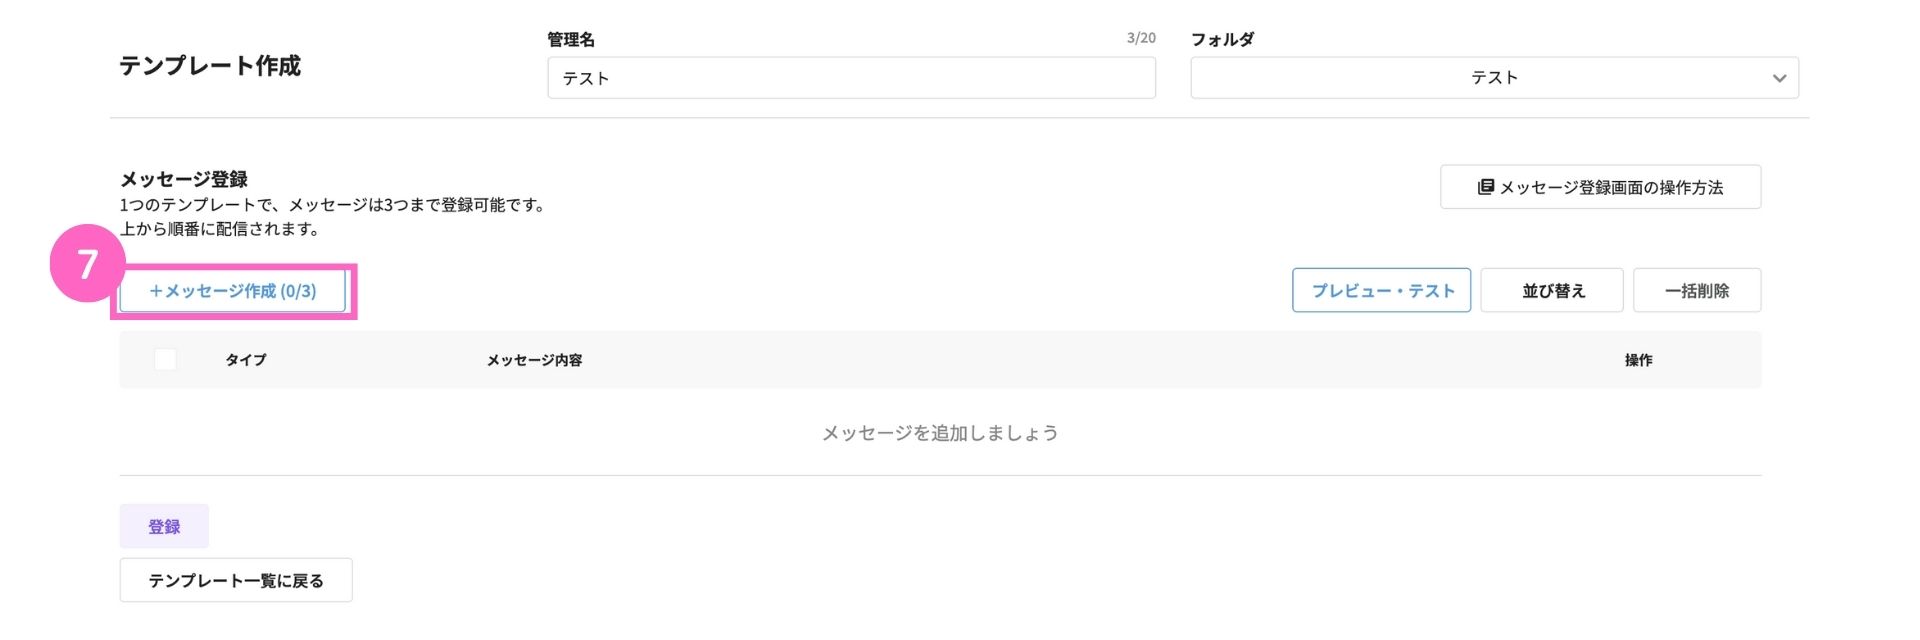Click the book icon beside メッセージ登録画面の操作方法
The image size is (1920, 640).
[1486, 187]
